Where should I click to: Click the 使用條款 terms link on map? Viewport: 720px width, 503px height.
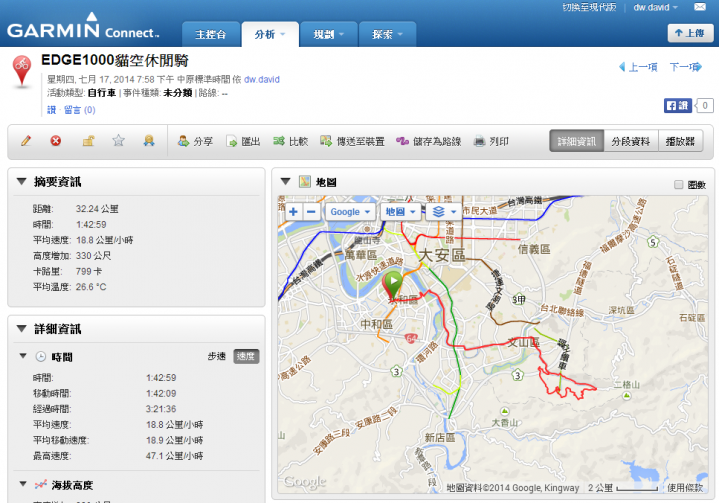coord(685,488)
